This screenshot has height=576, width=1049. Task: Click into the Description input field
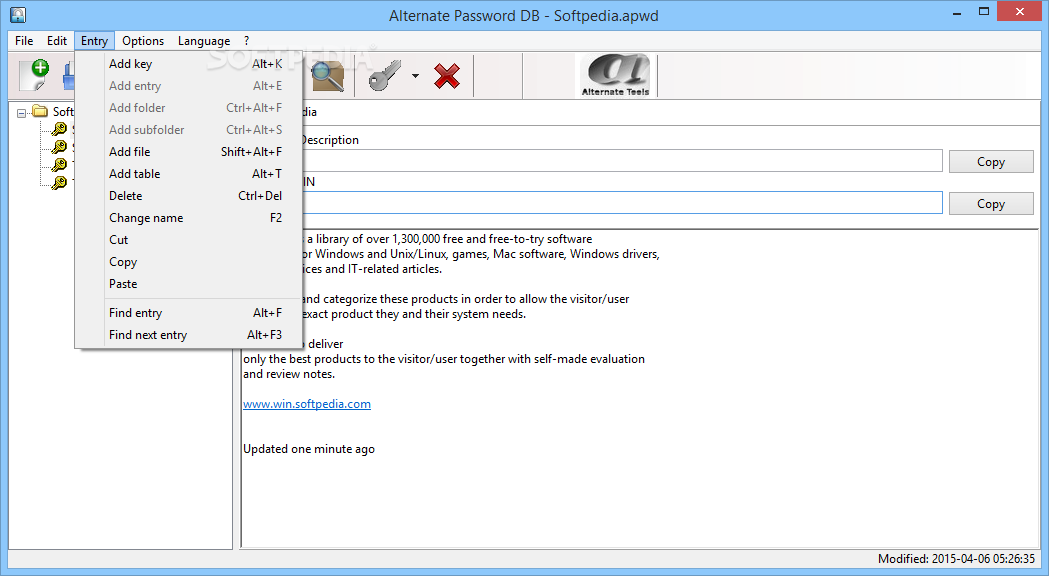622,161
